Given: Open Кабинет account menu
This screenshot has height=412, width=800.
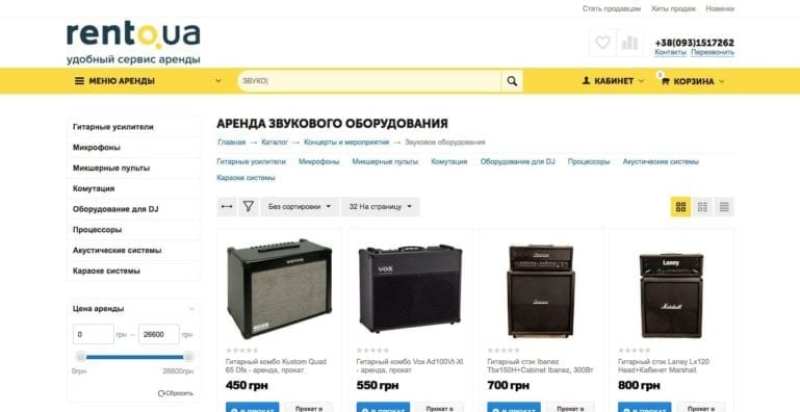Looking at the screenshot, I should [x=613, y=81].
